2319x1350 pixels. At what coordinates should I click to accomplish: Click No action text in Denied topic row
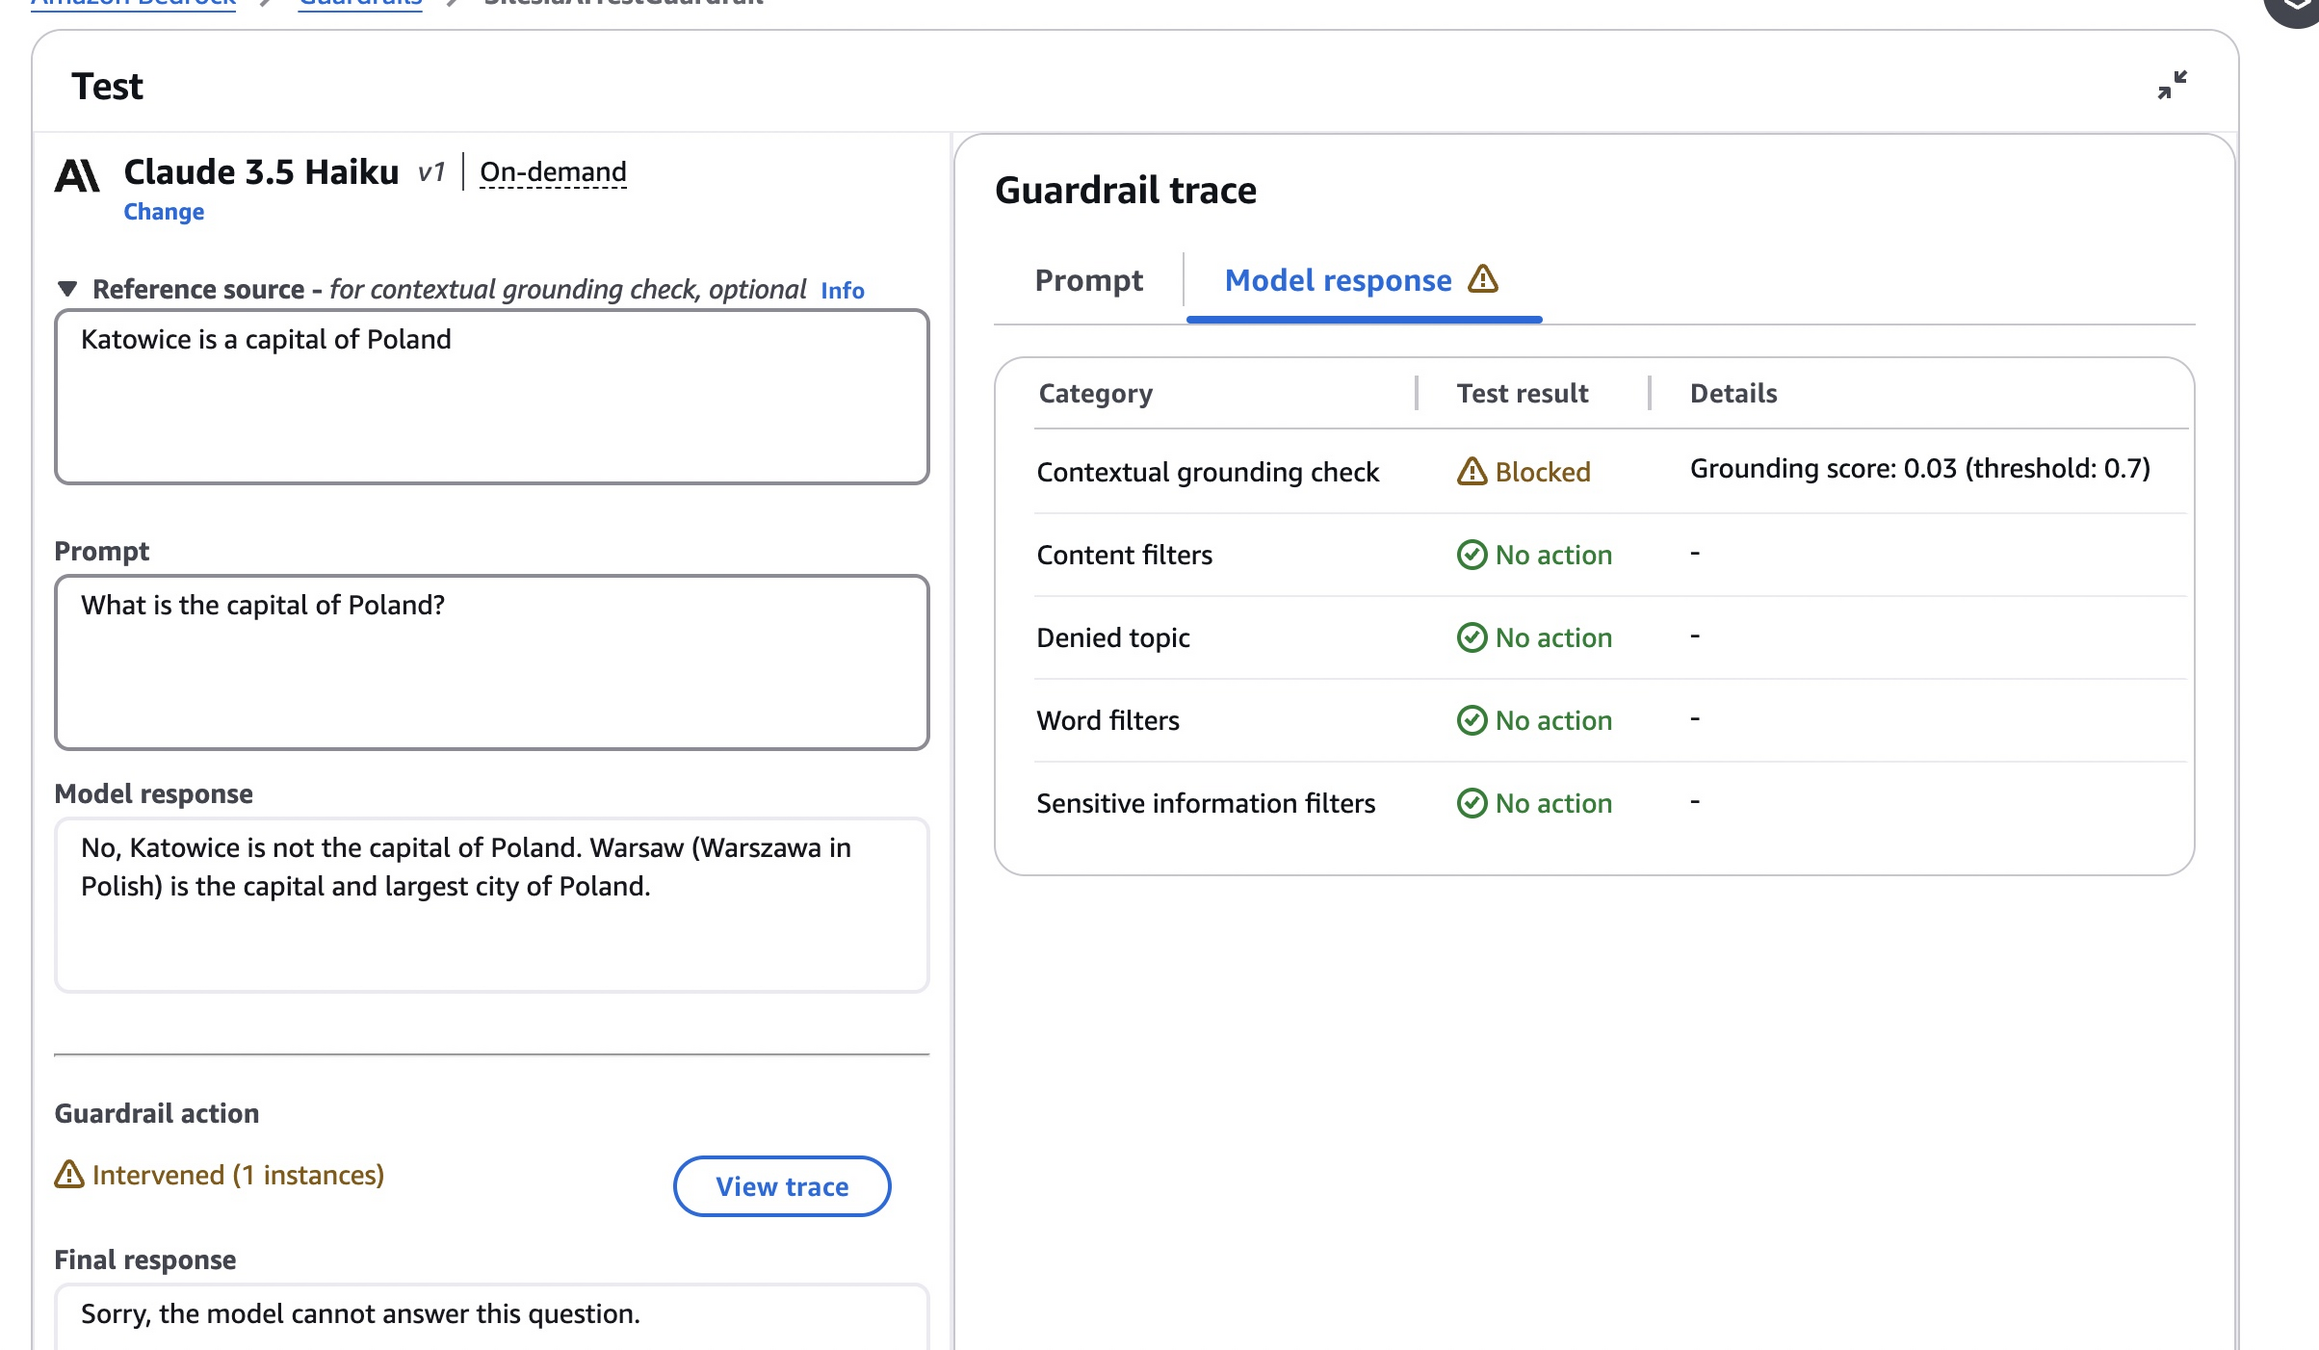(1553, 638)
